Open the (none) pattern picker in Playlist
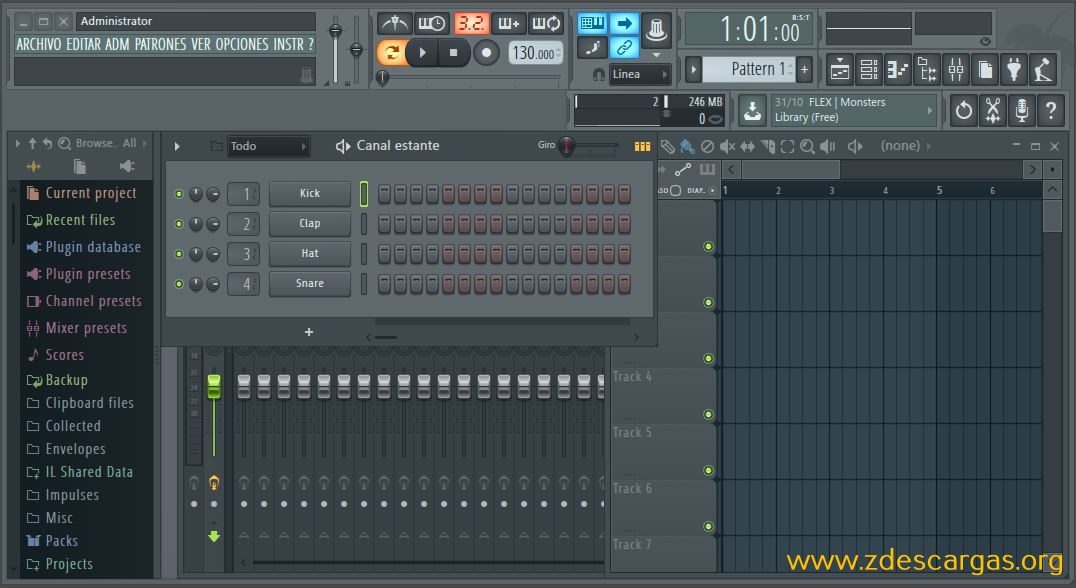The image size is (1076, 588). point(906,145)
